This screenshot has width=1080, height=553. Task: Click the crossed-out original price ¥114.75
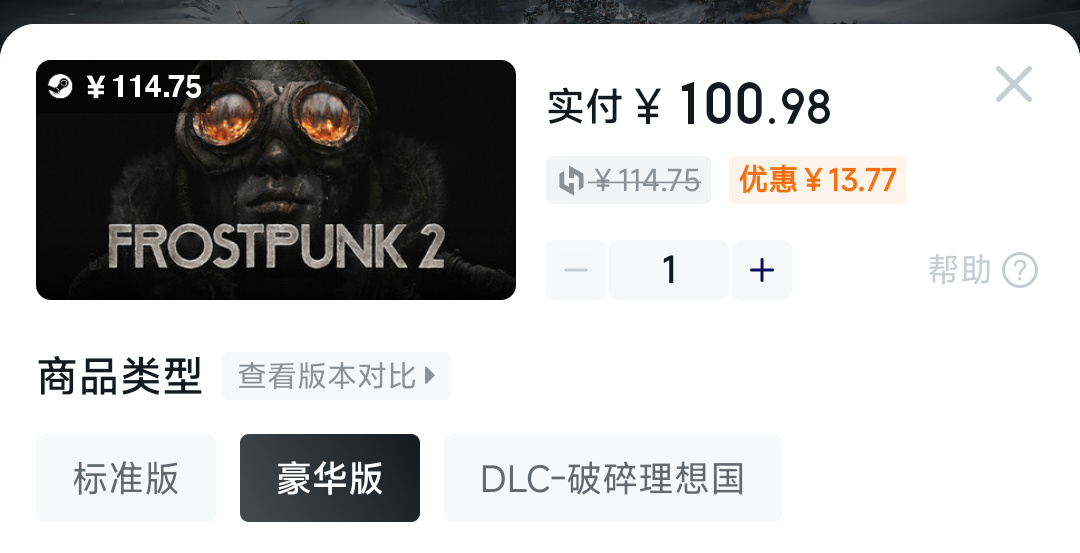click(x=648, y=180)
